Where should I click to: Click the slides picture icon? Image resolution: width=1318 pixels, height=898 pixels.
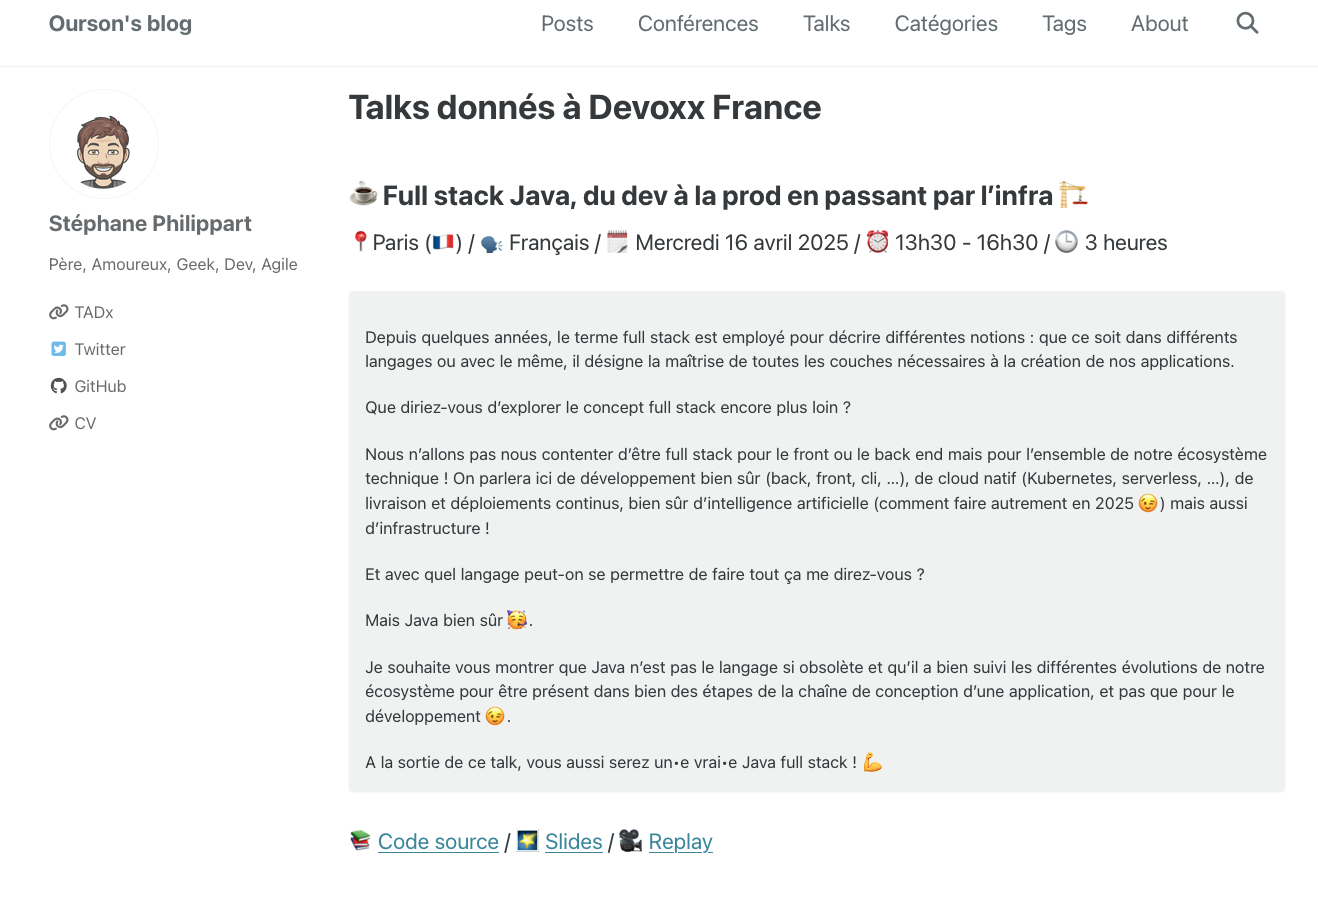click(528, 841)
